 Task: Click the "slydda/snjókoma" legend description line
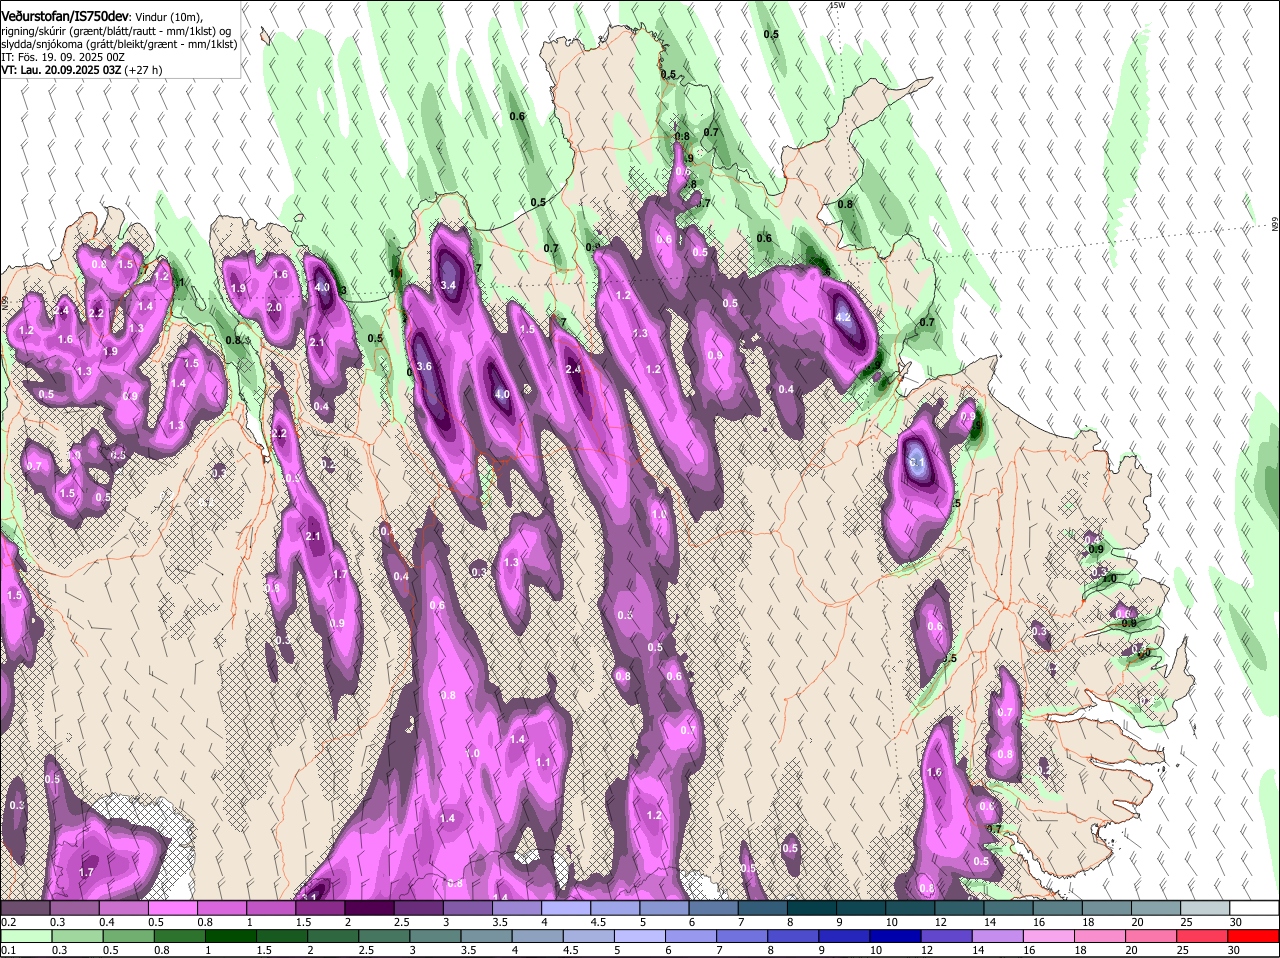point(119,44)
